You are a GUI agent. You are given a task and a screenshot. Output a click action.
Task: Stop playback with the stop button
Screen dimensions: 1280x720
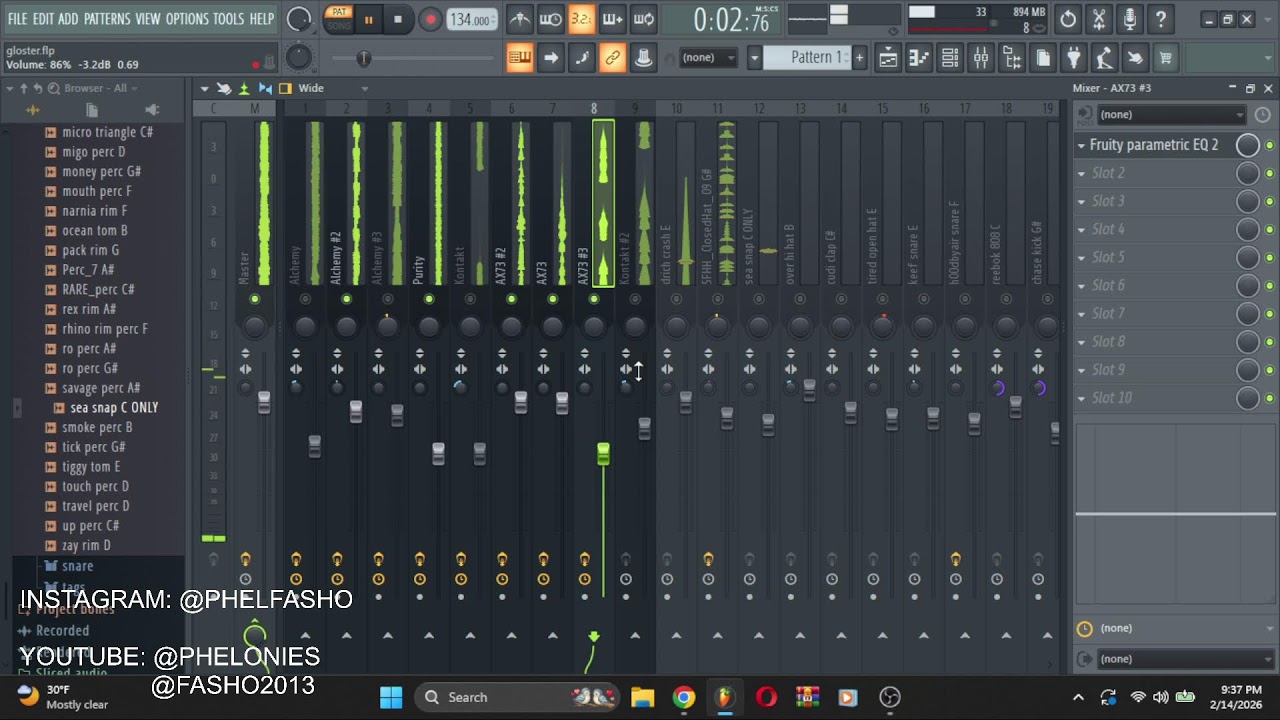click(398, 19)
